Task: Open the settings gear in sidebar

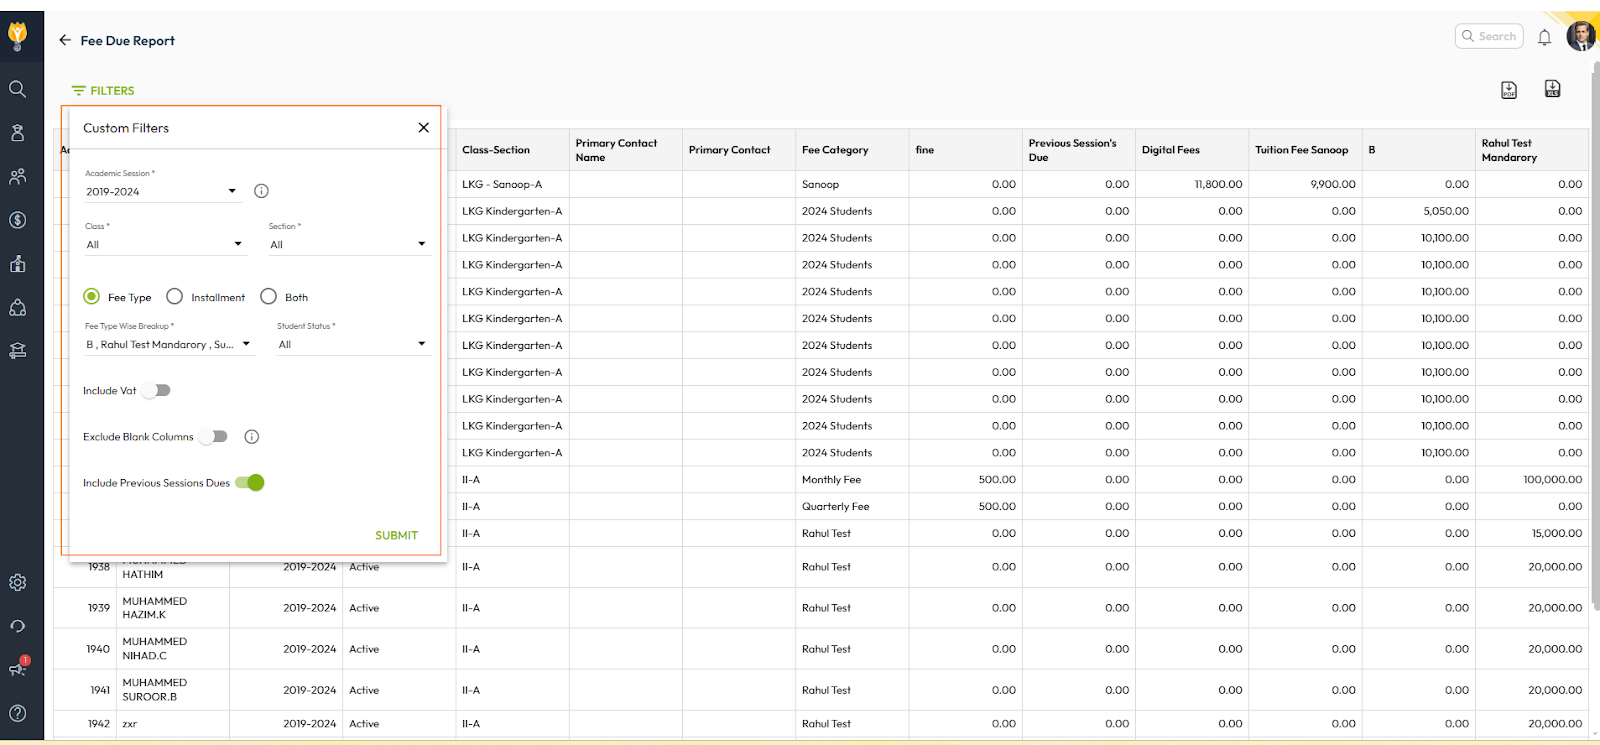Action: (17, 582)
